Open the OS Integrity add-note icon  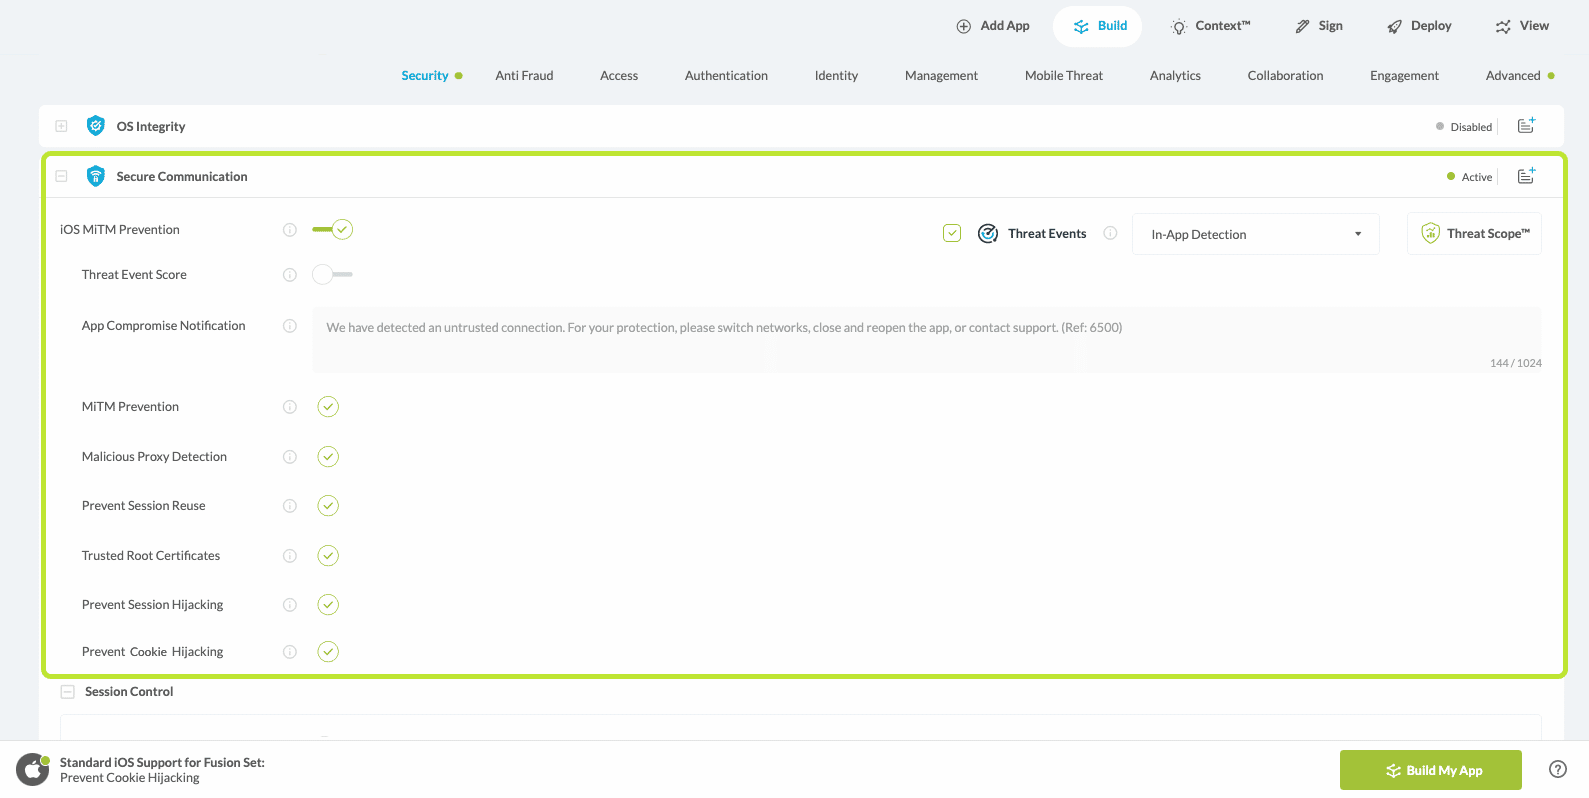click(1526, 126)
